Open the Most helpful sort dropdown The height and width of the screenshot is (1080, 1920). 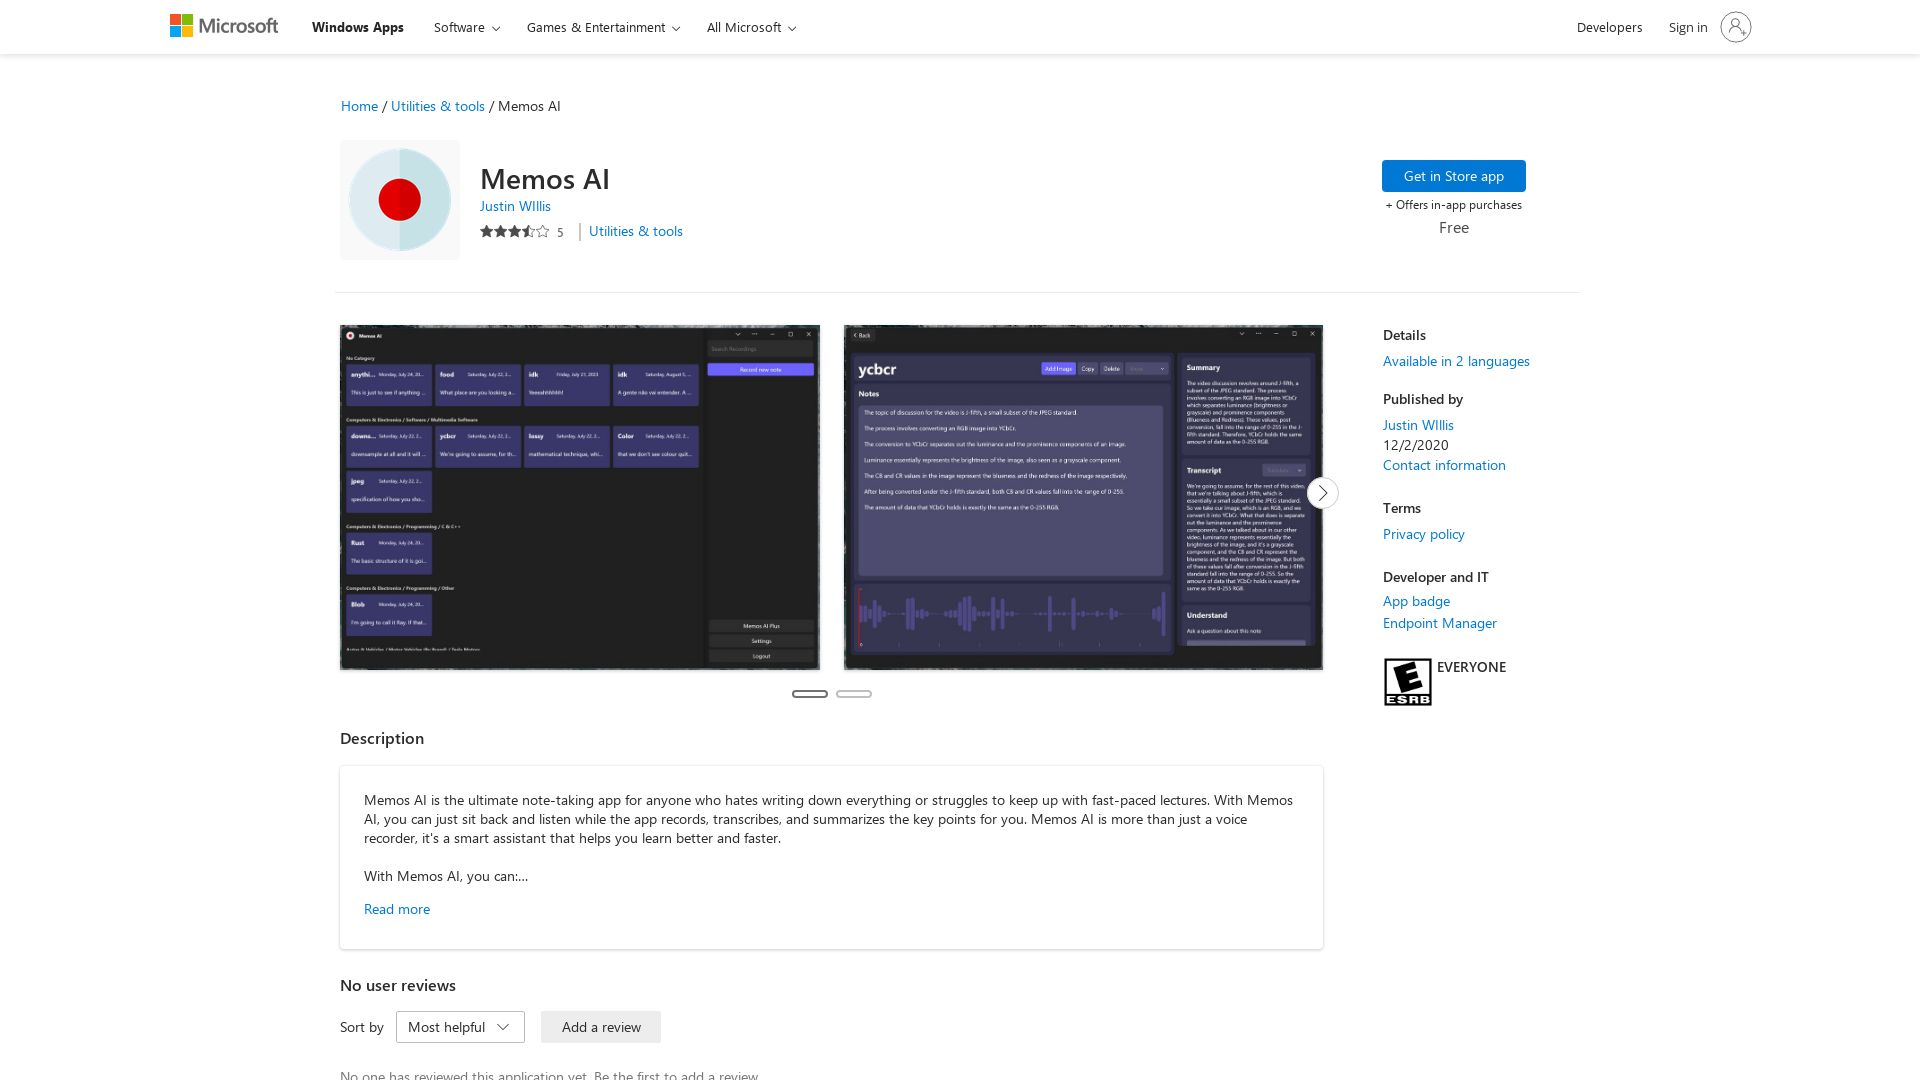[459, 1026]
